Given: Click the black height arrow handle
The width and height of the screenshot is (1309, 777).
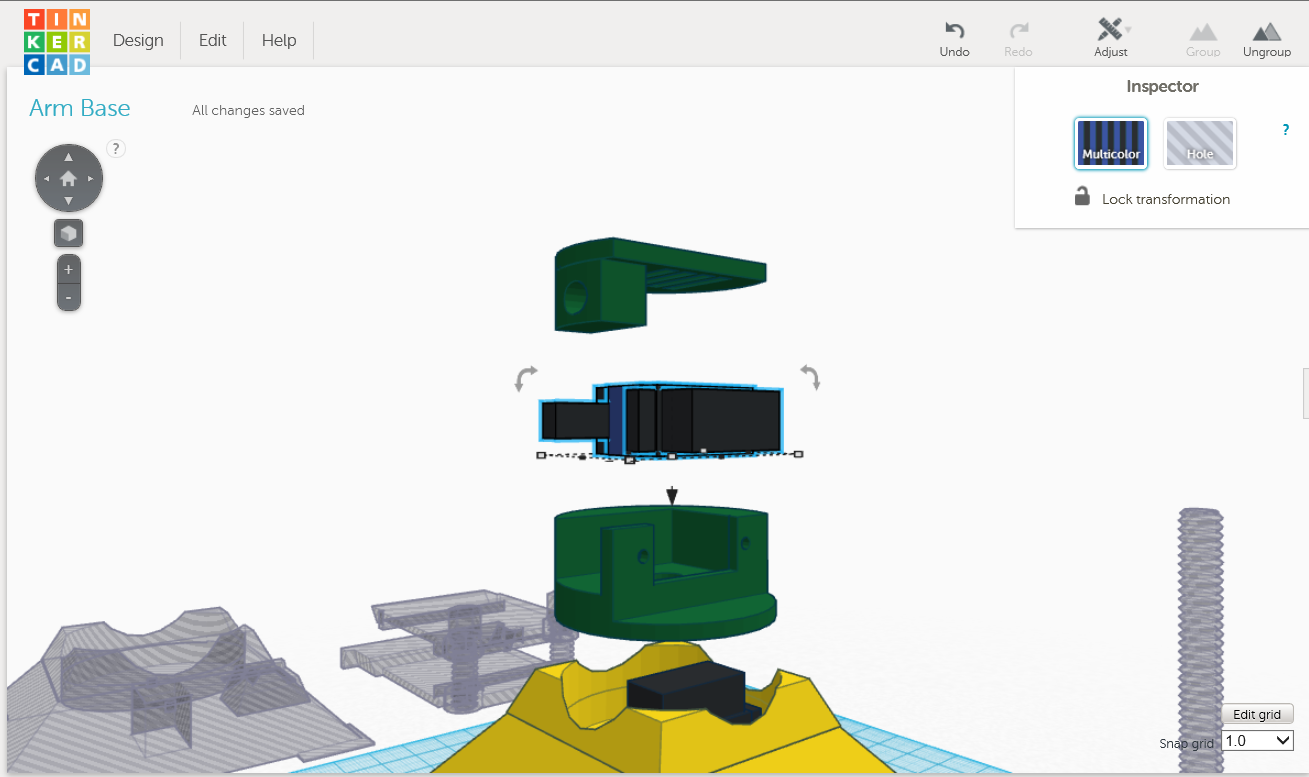Looking at the screenshot, I should click(672, 495).
